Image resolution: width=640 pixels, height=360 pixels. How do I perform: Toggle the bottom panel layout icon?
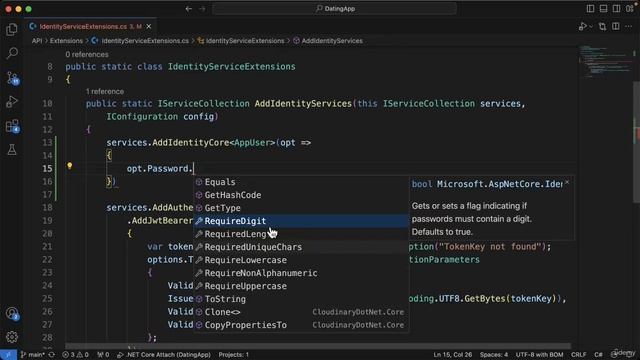point(603,9)
